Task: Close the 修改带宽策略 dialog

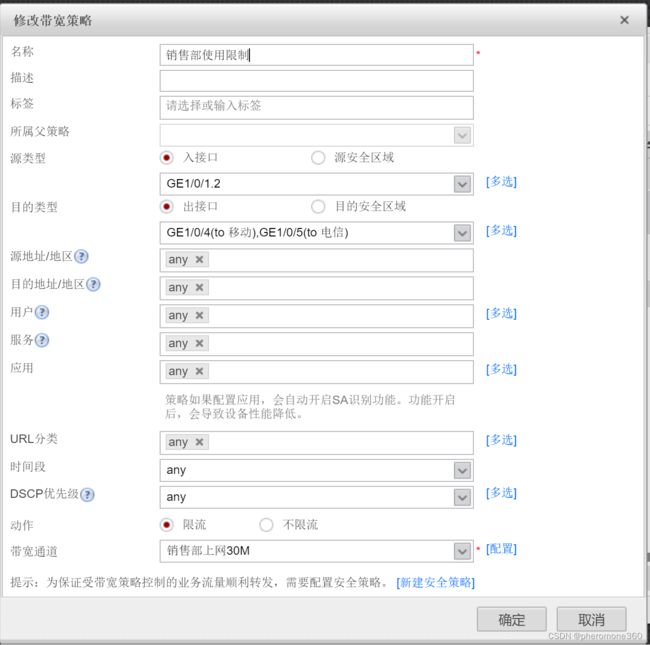Action: [624, 20]
